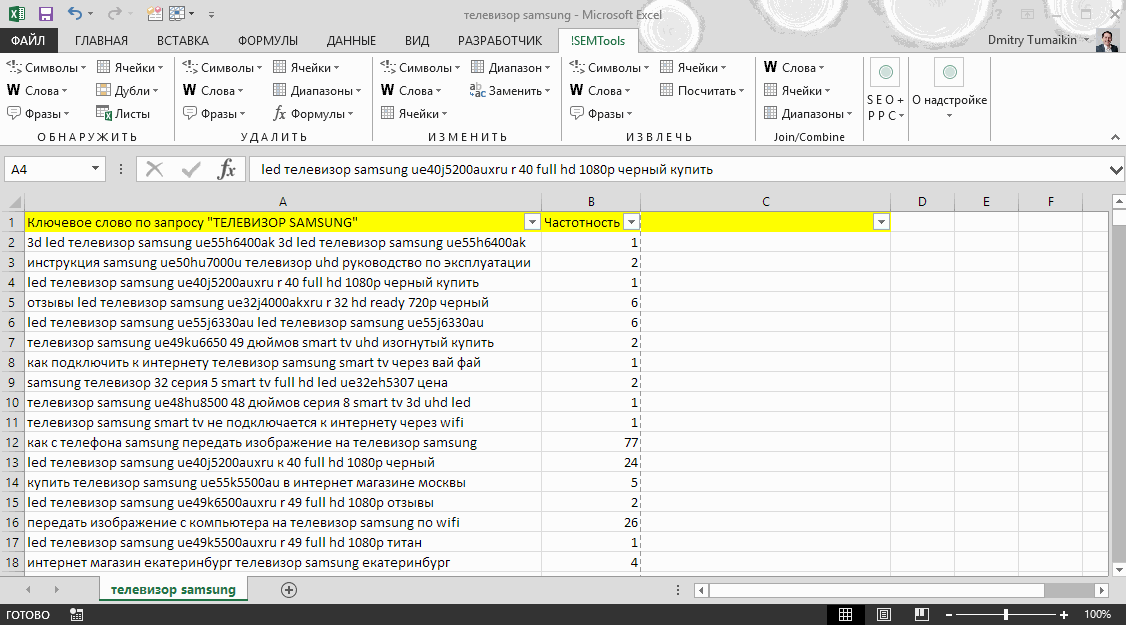Image resolution: width=1126 pixels, height=625 pixels.
Task: Open Ячейки menu in Изменить group
Action: [414, 114]
